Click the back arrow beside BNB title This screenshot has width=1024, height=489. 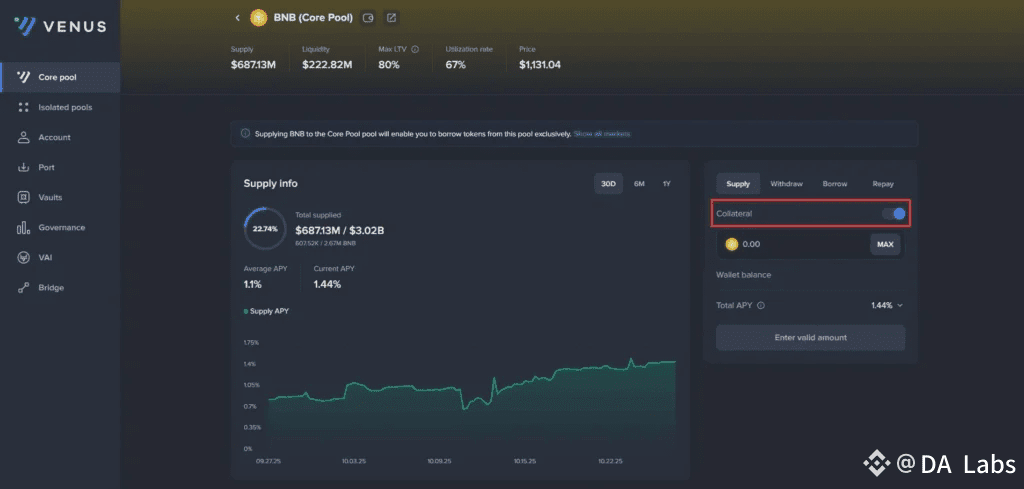point(238,18)
